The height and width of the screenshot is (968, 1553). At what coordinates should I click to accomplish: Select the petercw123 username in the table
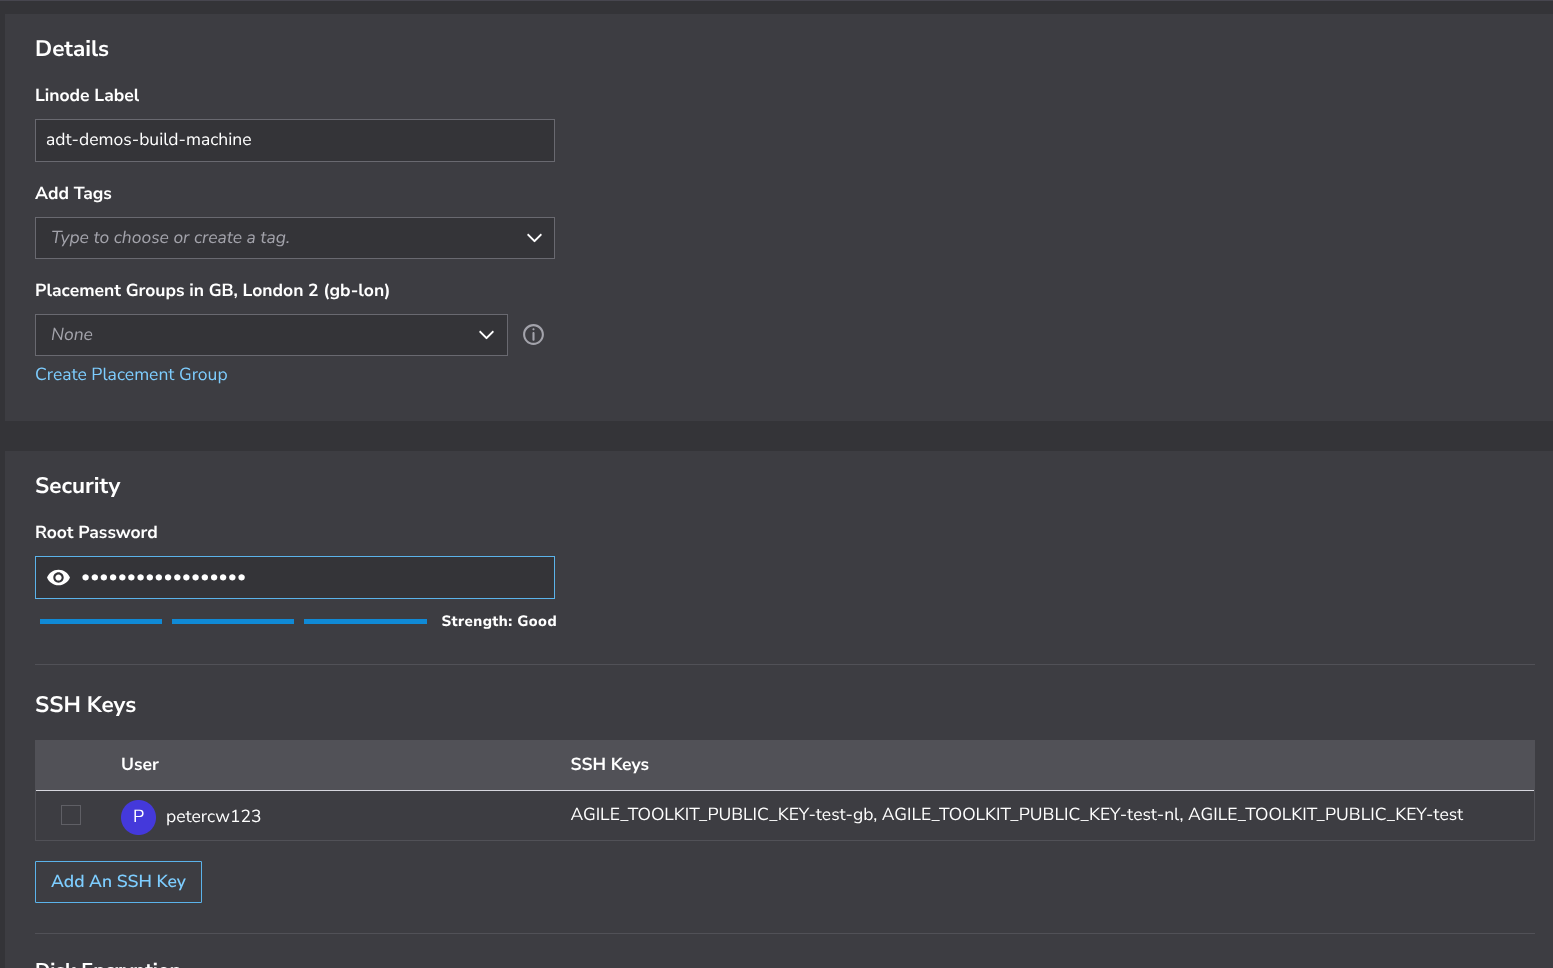pos(213,817)
